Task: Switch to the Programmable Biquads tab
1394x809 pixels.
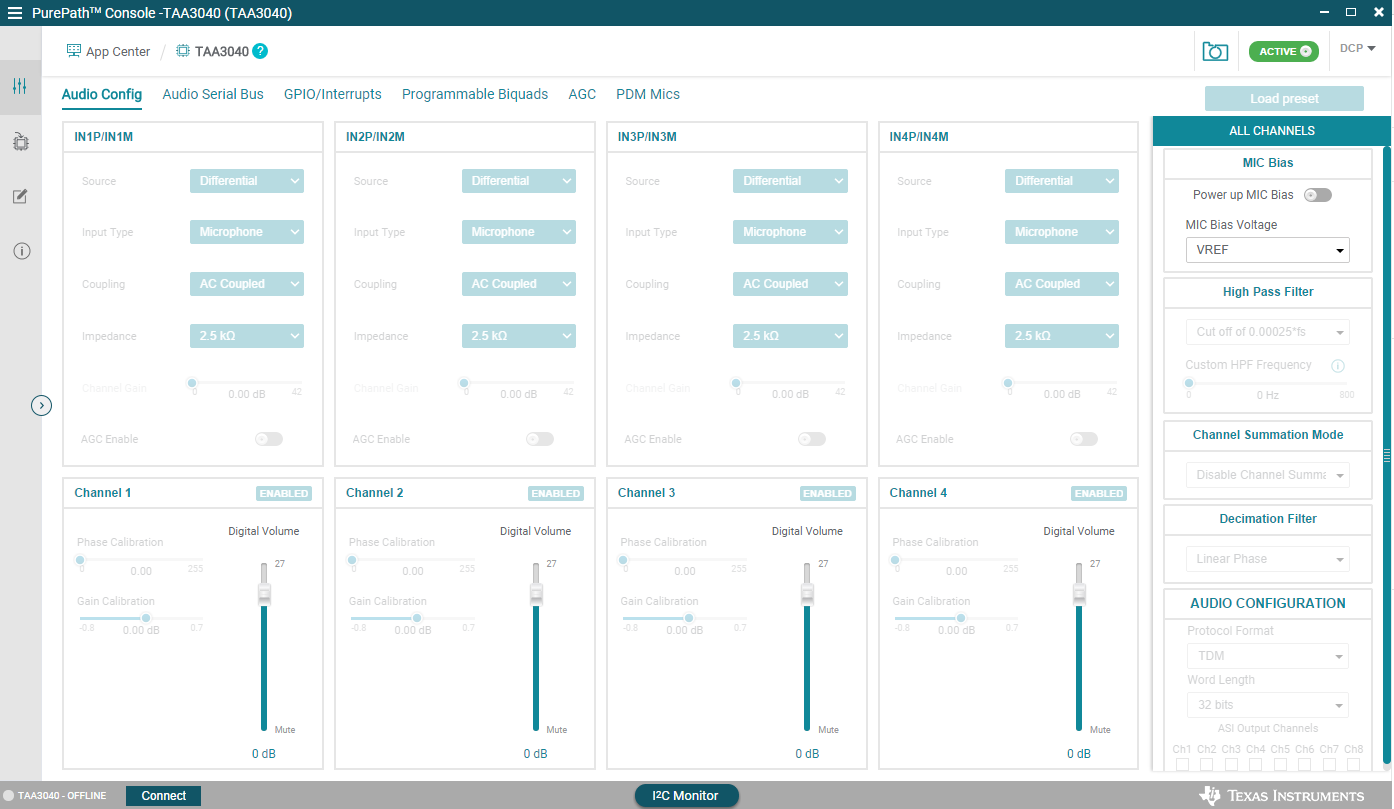Action: click(475, 94)
